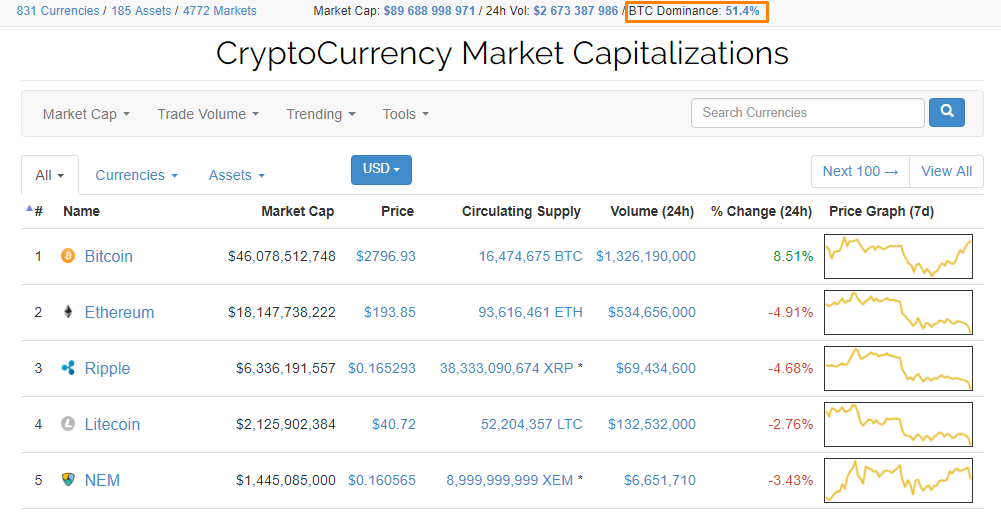Open the Ethereum name link
This screenshot has height=512, width=1001.
click(x=119, y=312)
